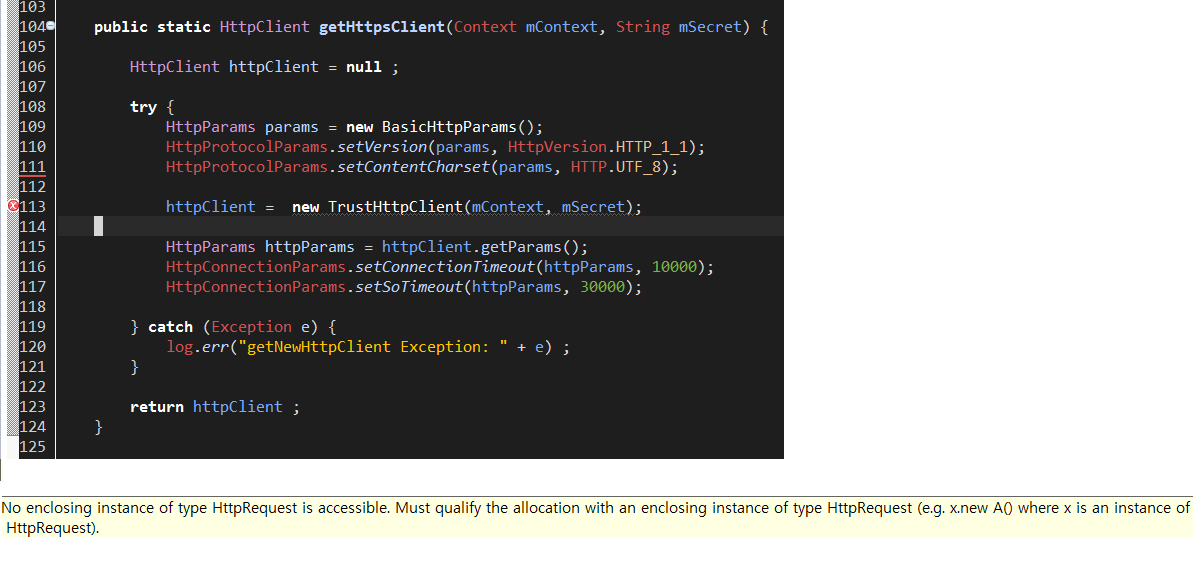Click the null keyword on line 106

click(x=364, y=67)
